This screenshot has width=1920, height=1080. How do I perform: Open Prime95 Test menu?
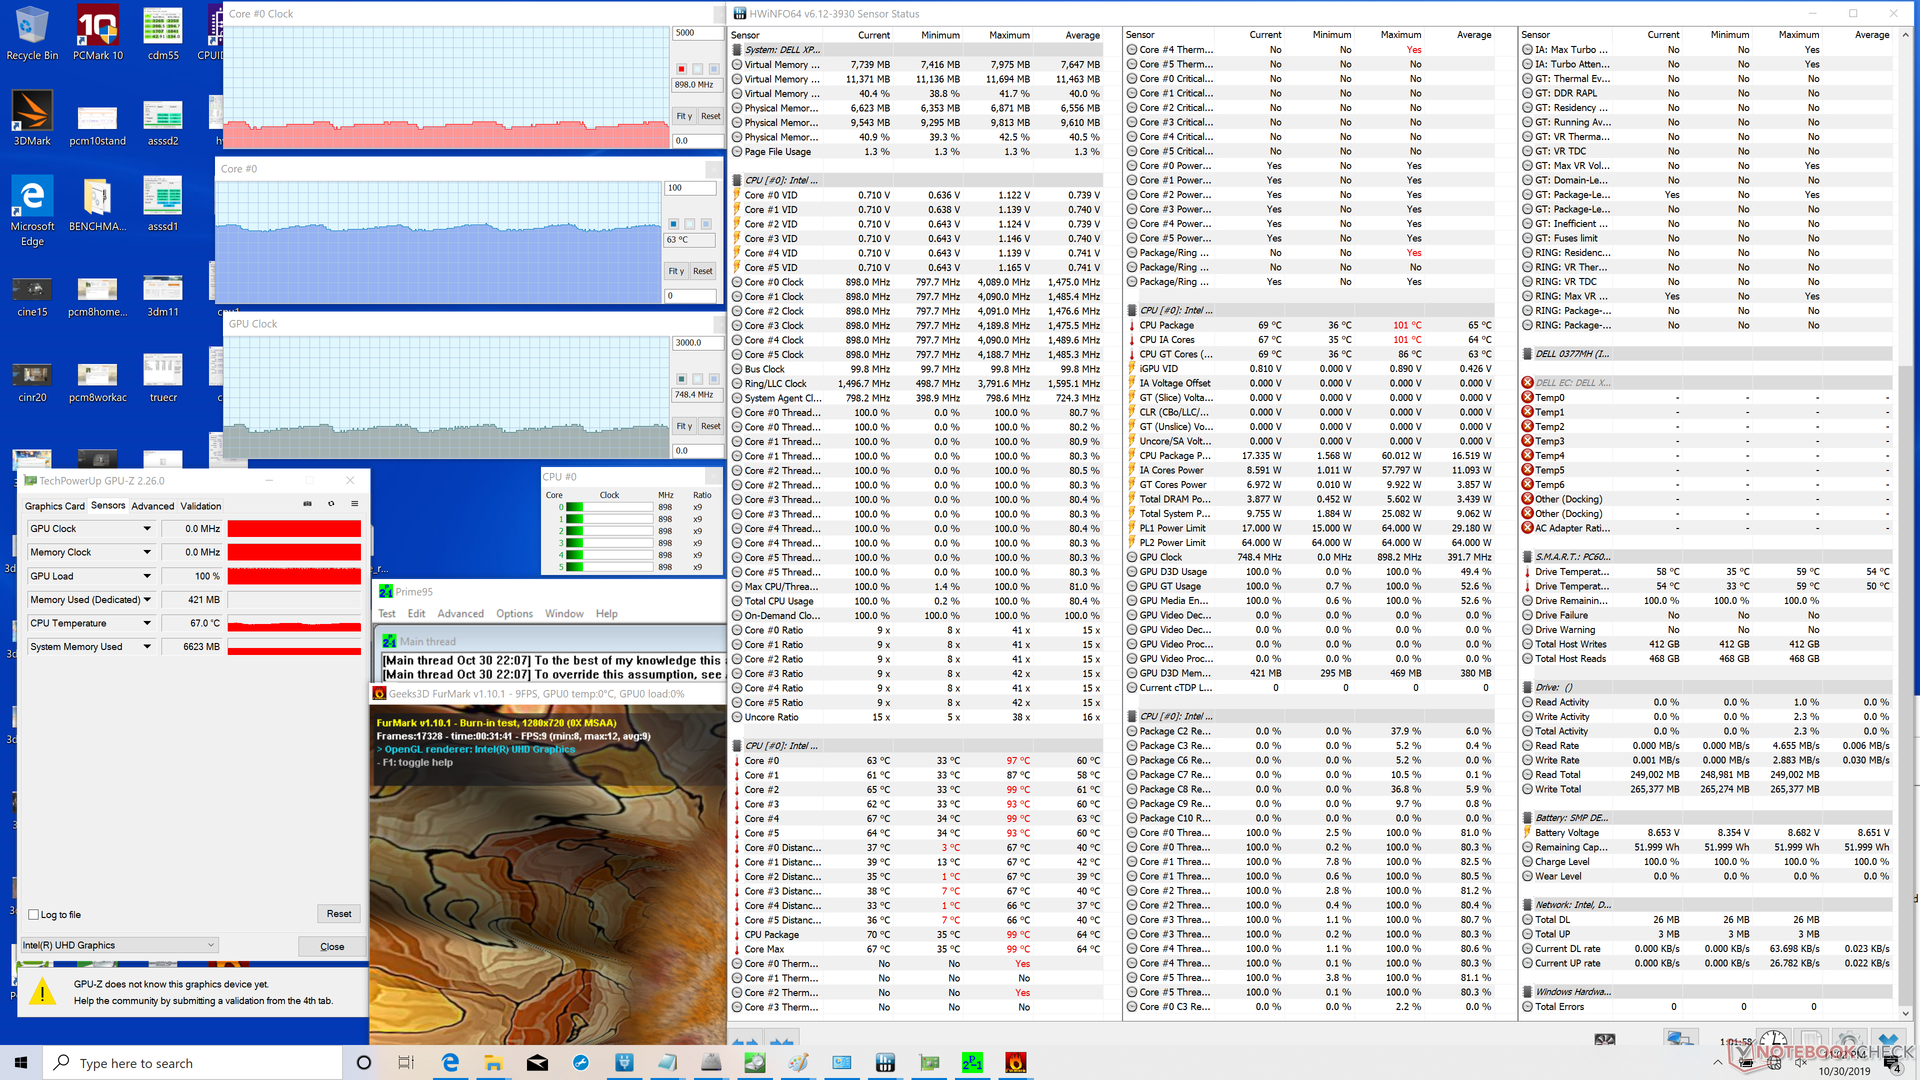(387, 614)
